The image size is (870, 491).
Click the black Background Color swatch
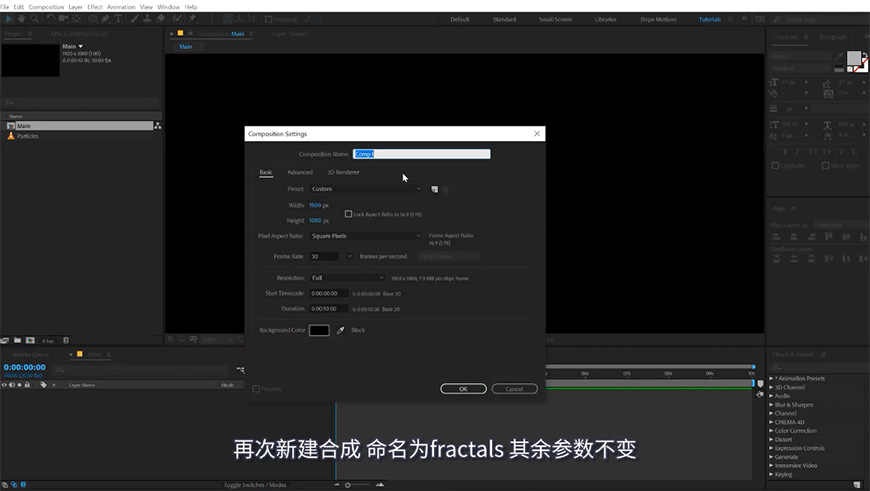pos(319,330)
